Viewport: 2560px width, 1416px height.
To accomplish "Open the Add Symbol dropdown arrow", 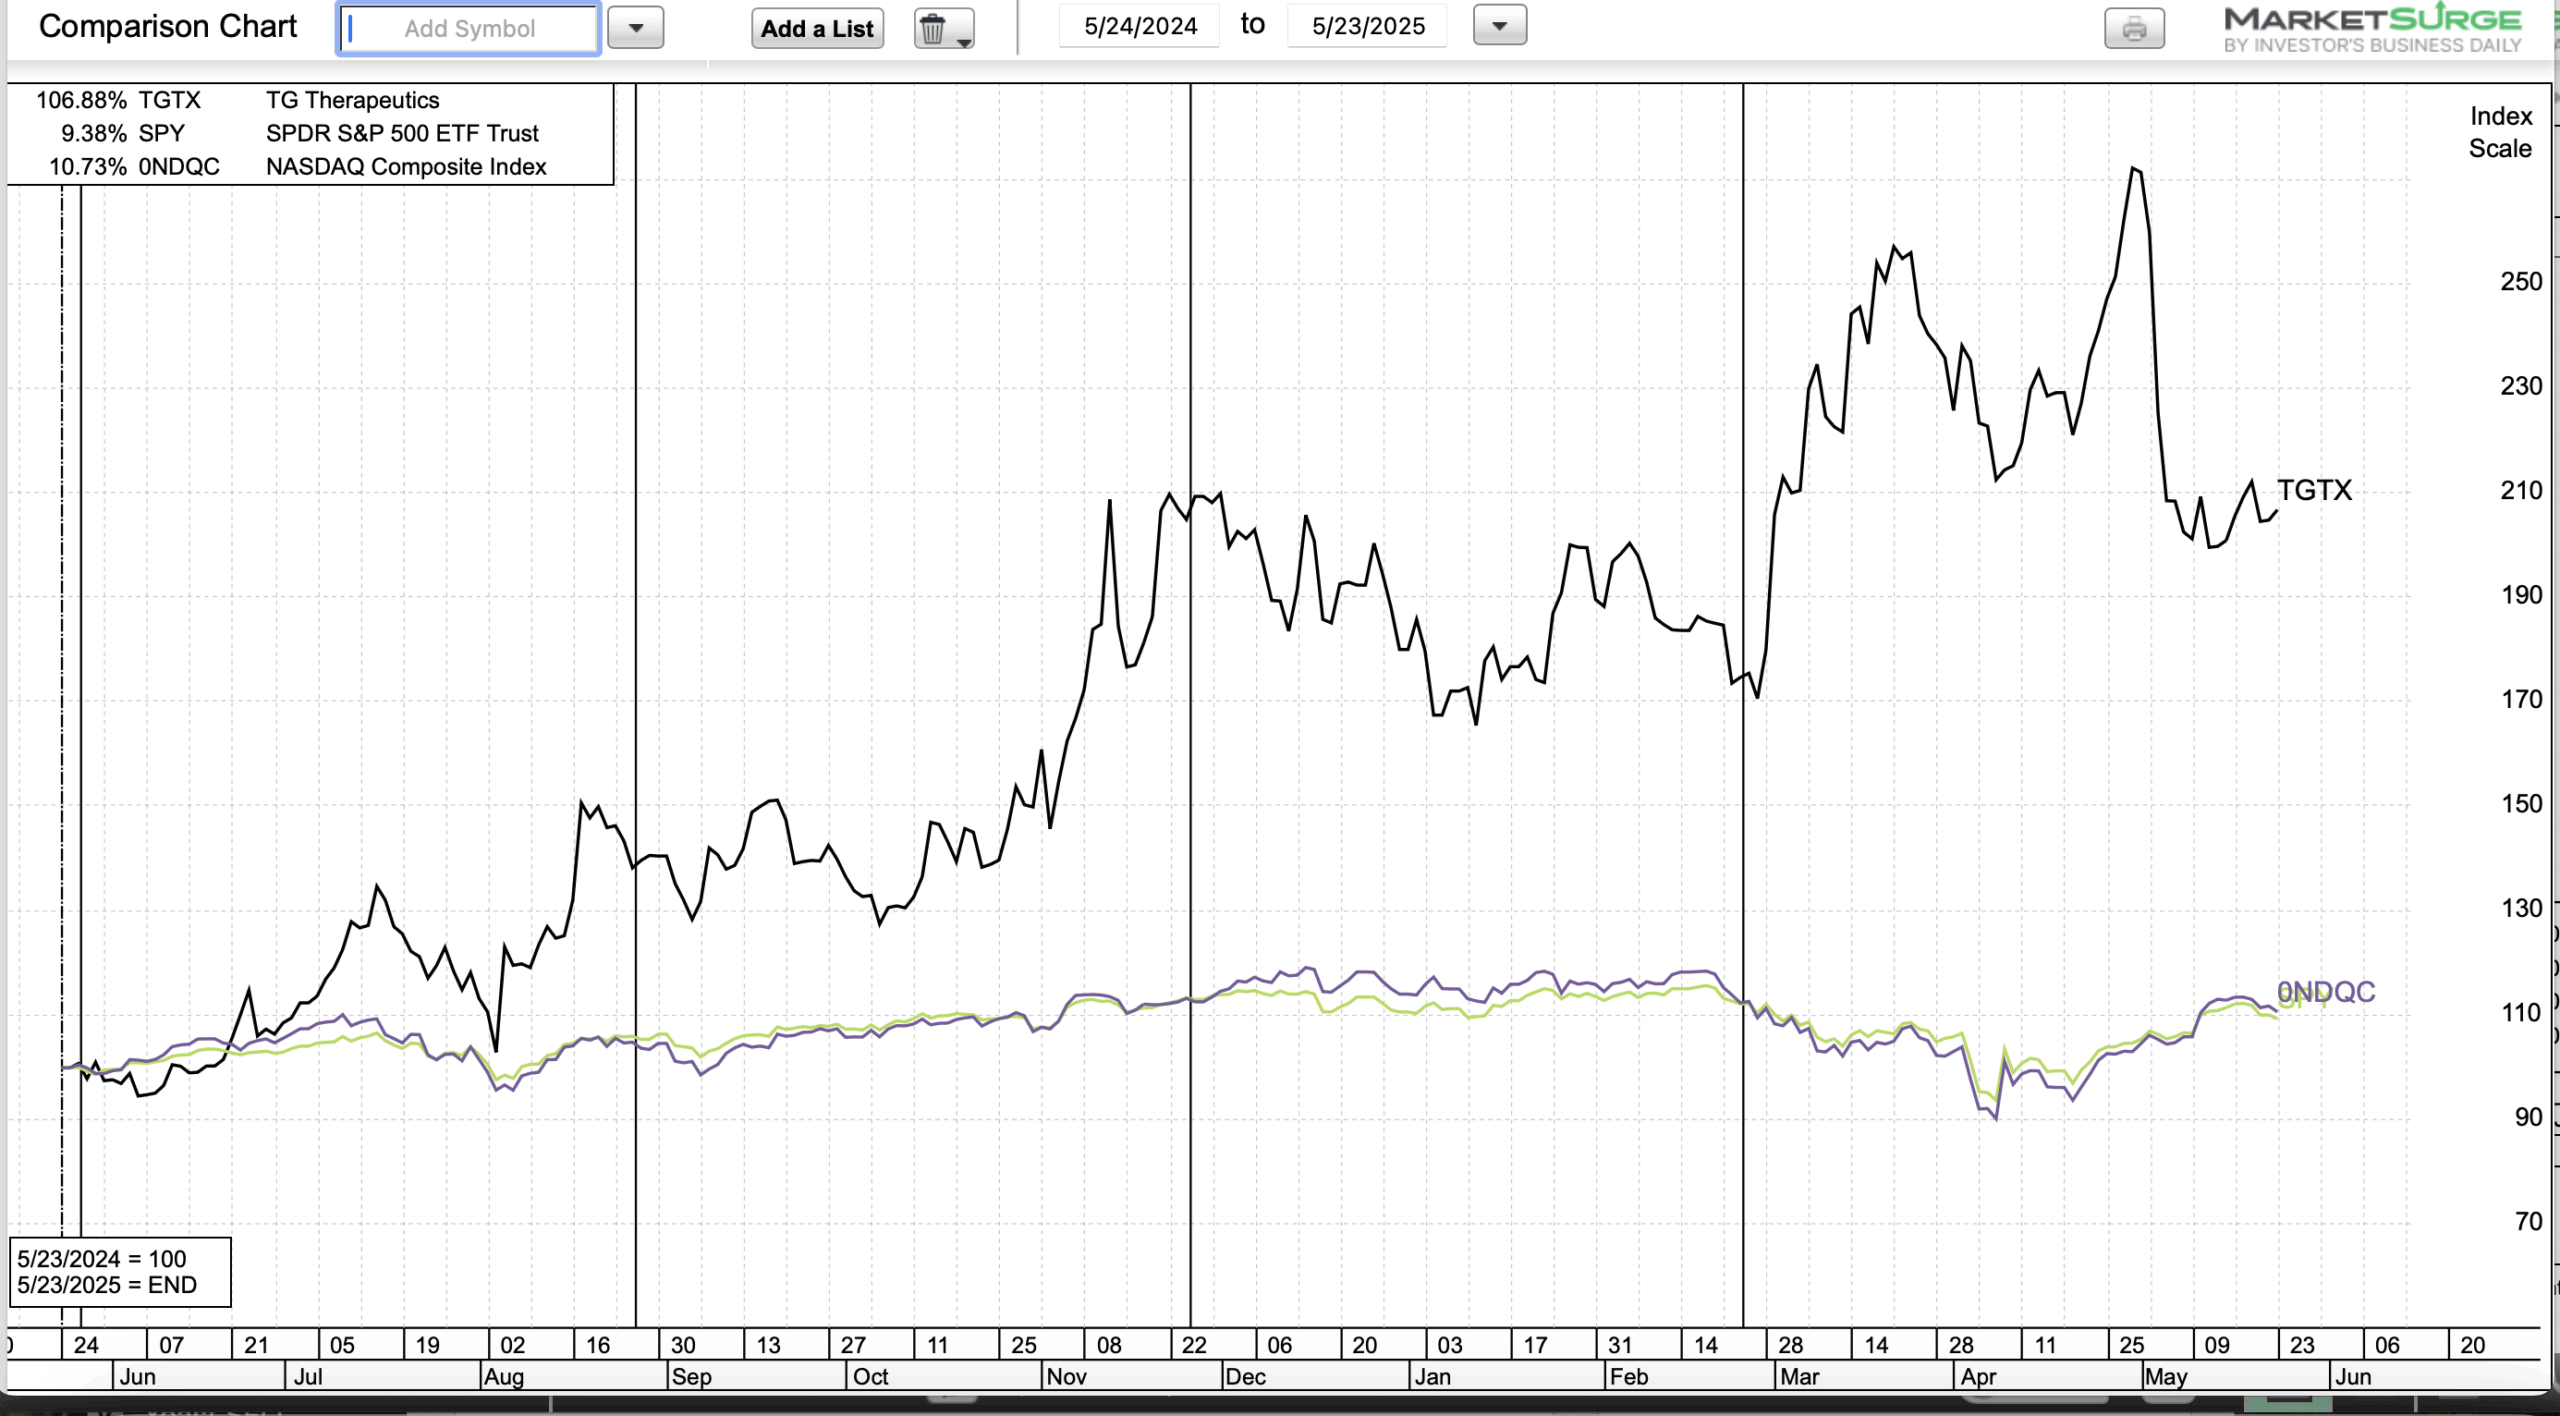I will click(636, 28).
